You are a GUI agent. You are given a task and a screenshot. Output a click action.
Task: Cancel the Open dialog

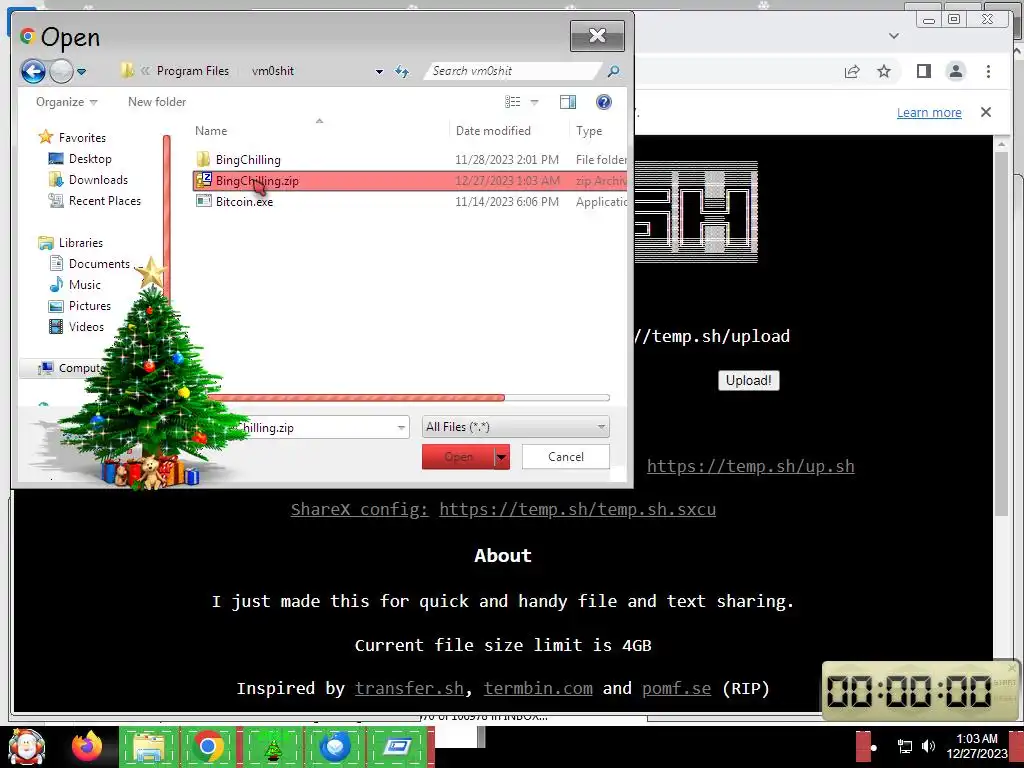(566, 456)
